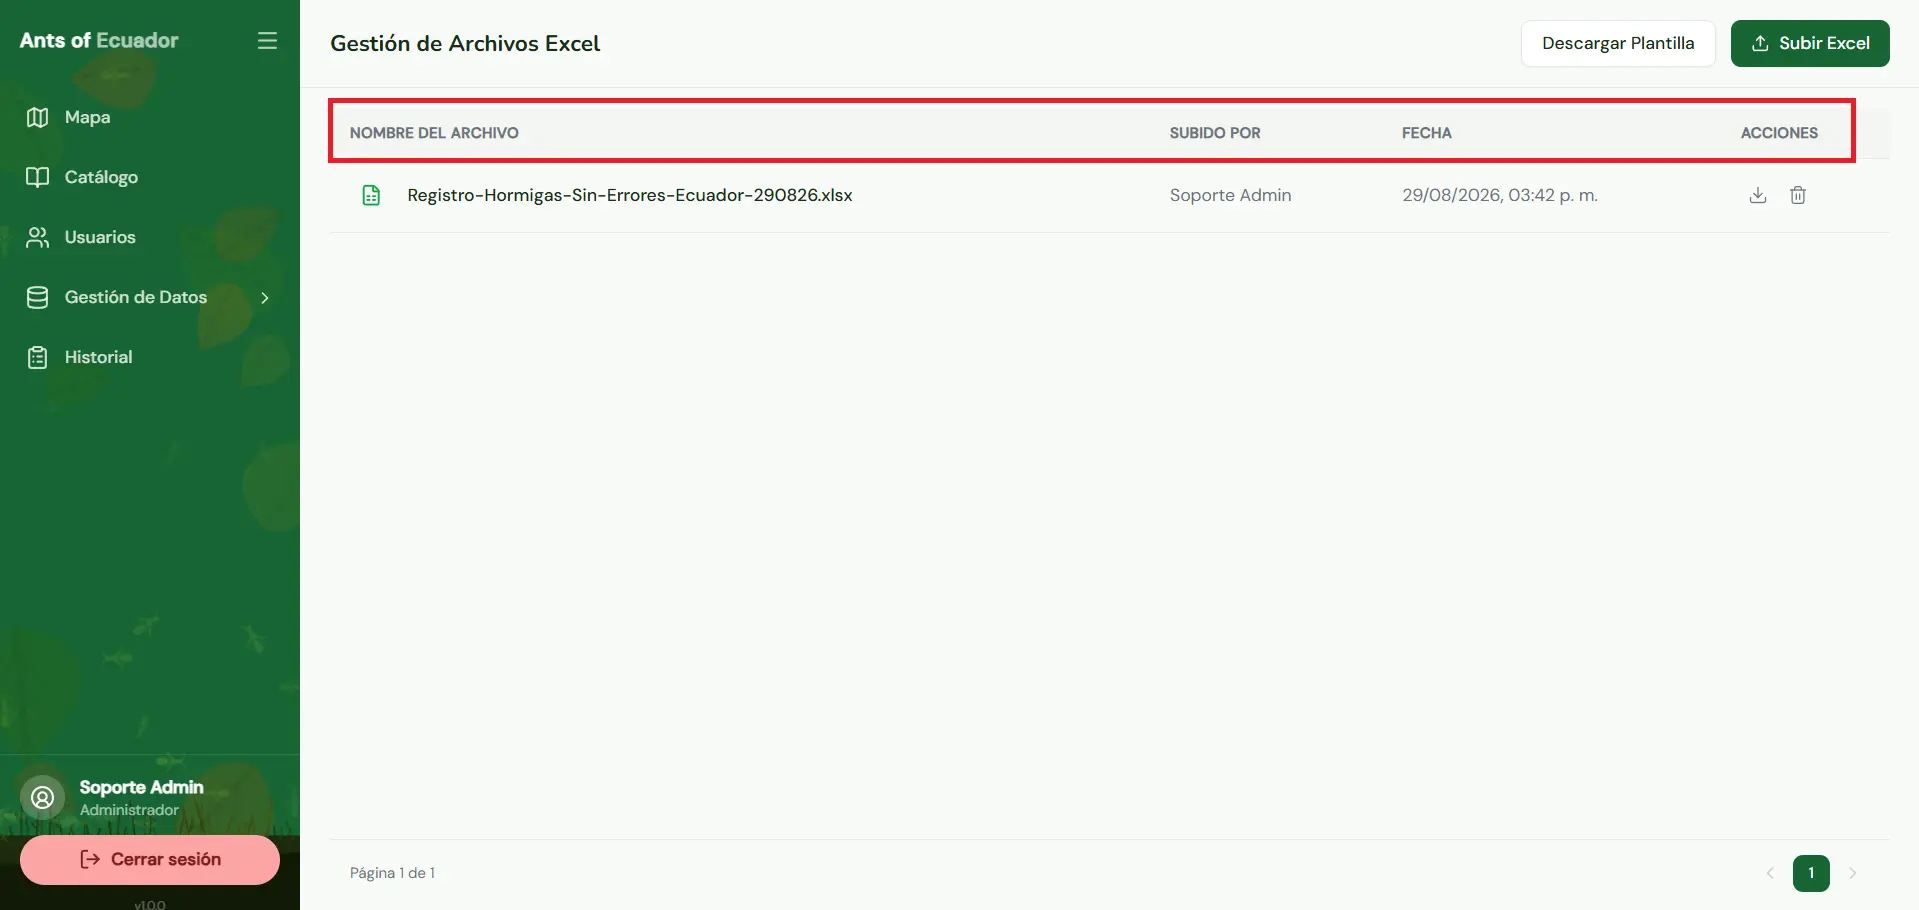
Task: Click the Página 1 de 1 text
Action: pos(392,873)
